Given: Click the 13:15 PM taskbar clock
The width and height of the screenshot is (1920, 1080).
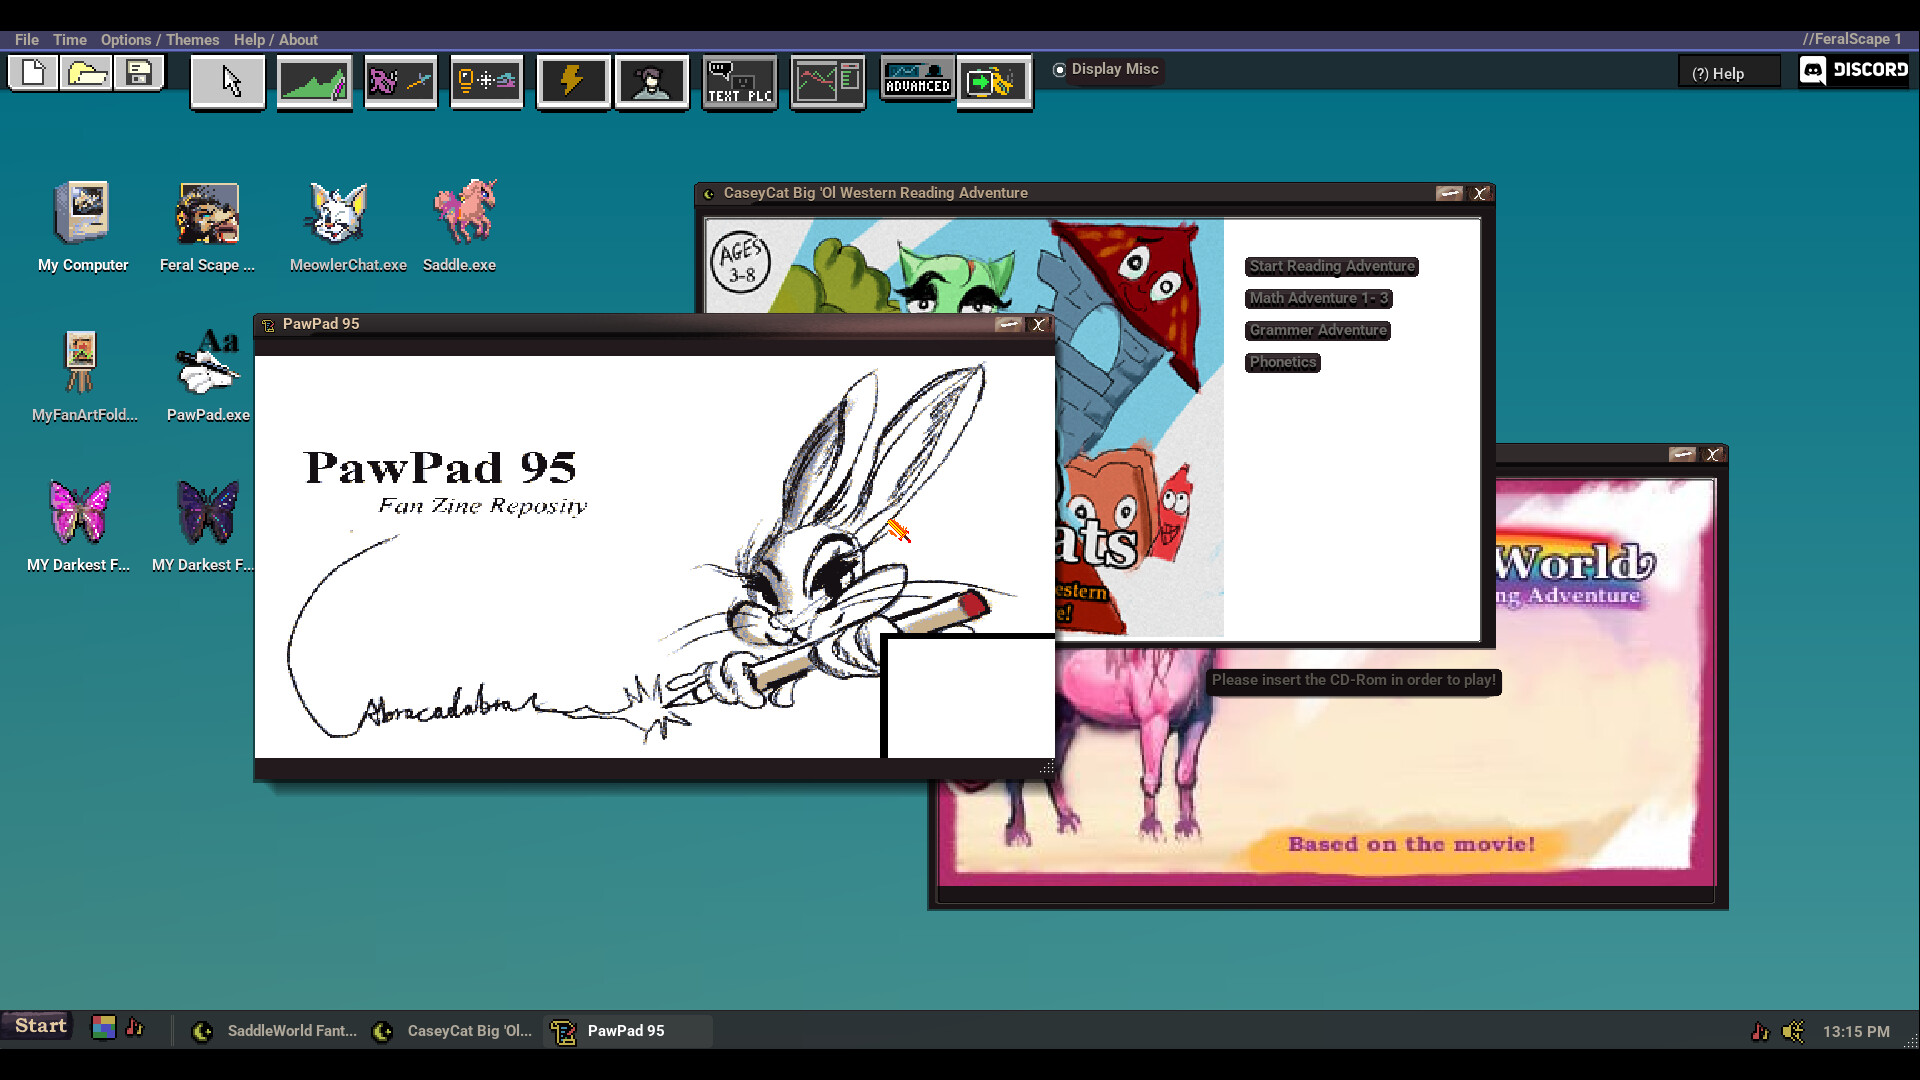Looking at the screenshot, I should (1856, 1031).
